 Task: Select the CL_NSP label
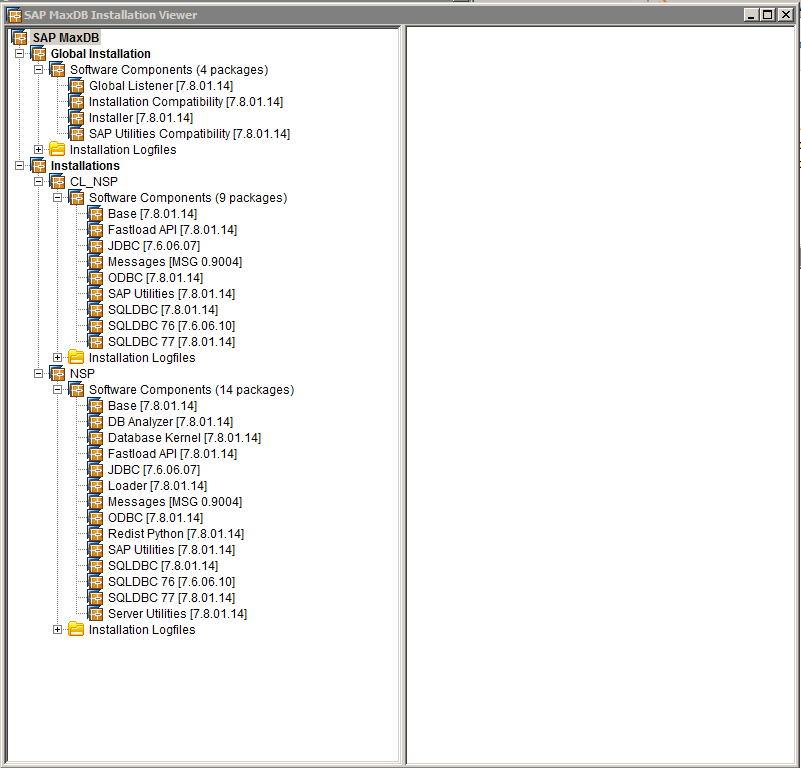coord(94,181)
